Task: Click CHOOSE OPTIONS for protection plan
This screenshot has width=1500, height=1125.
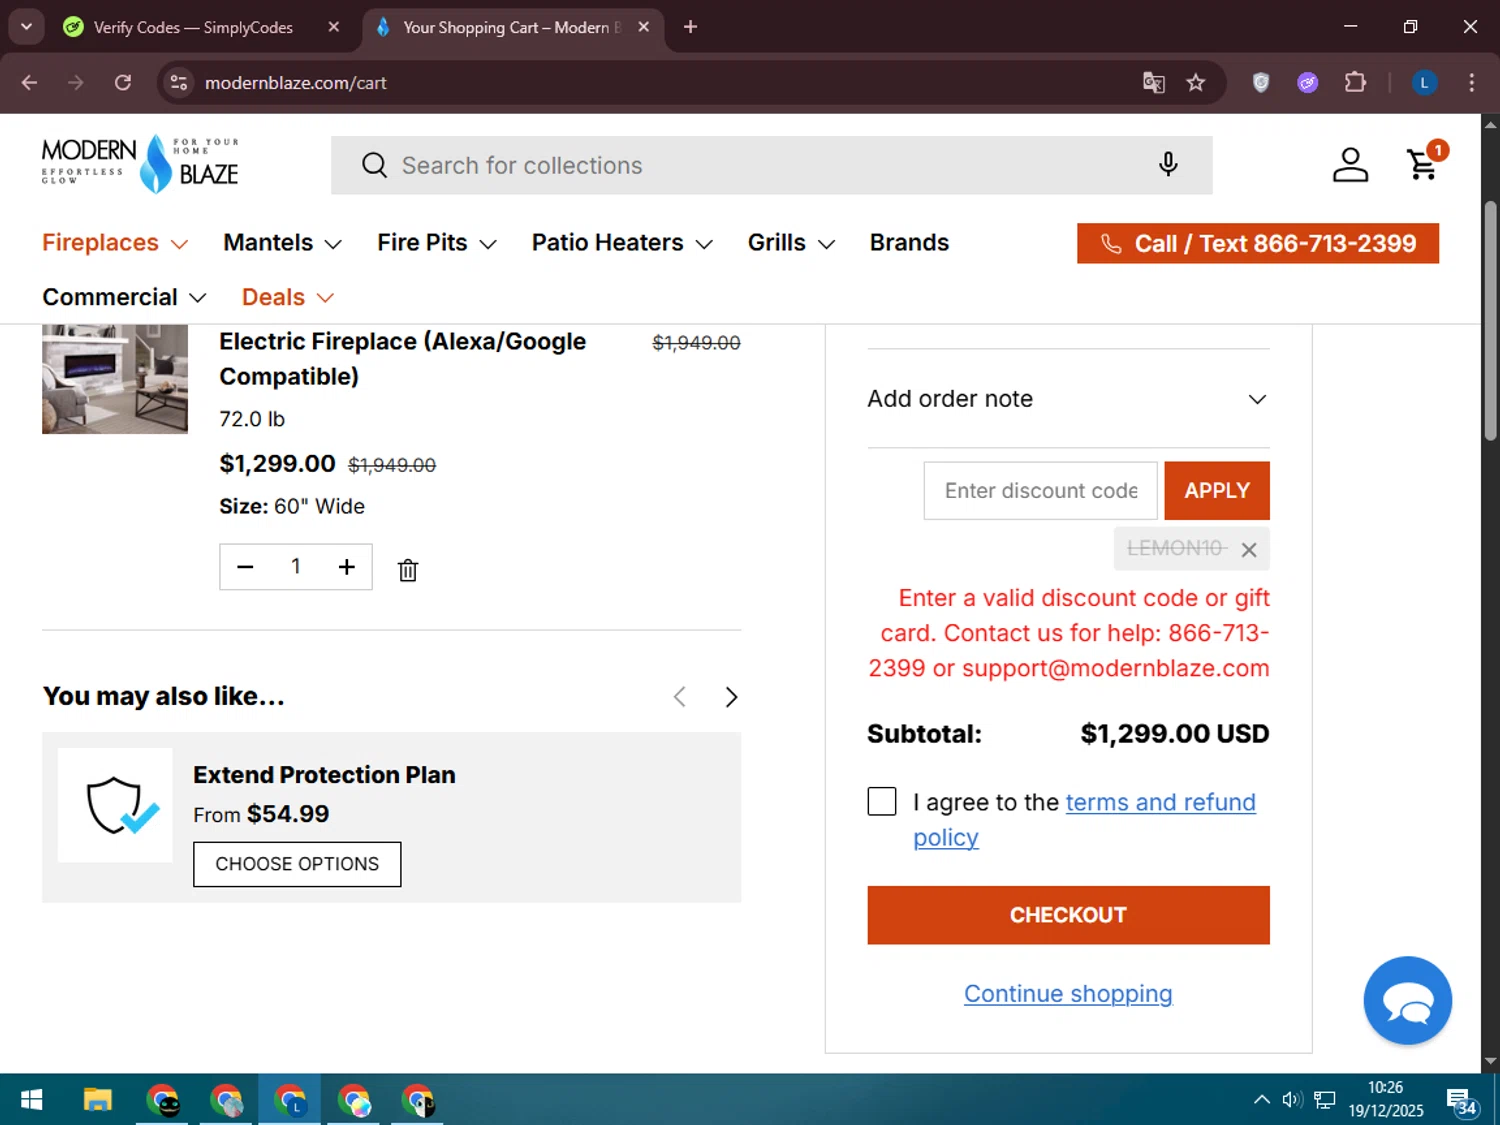Action: tap(297, 864)
